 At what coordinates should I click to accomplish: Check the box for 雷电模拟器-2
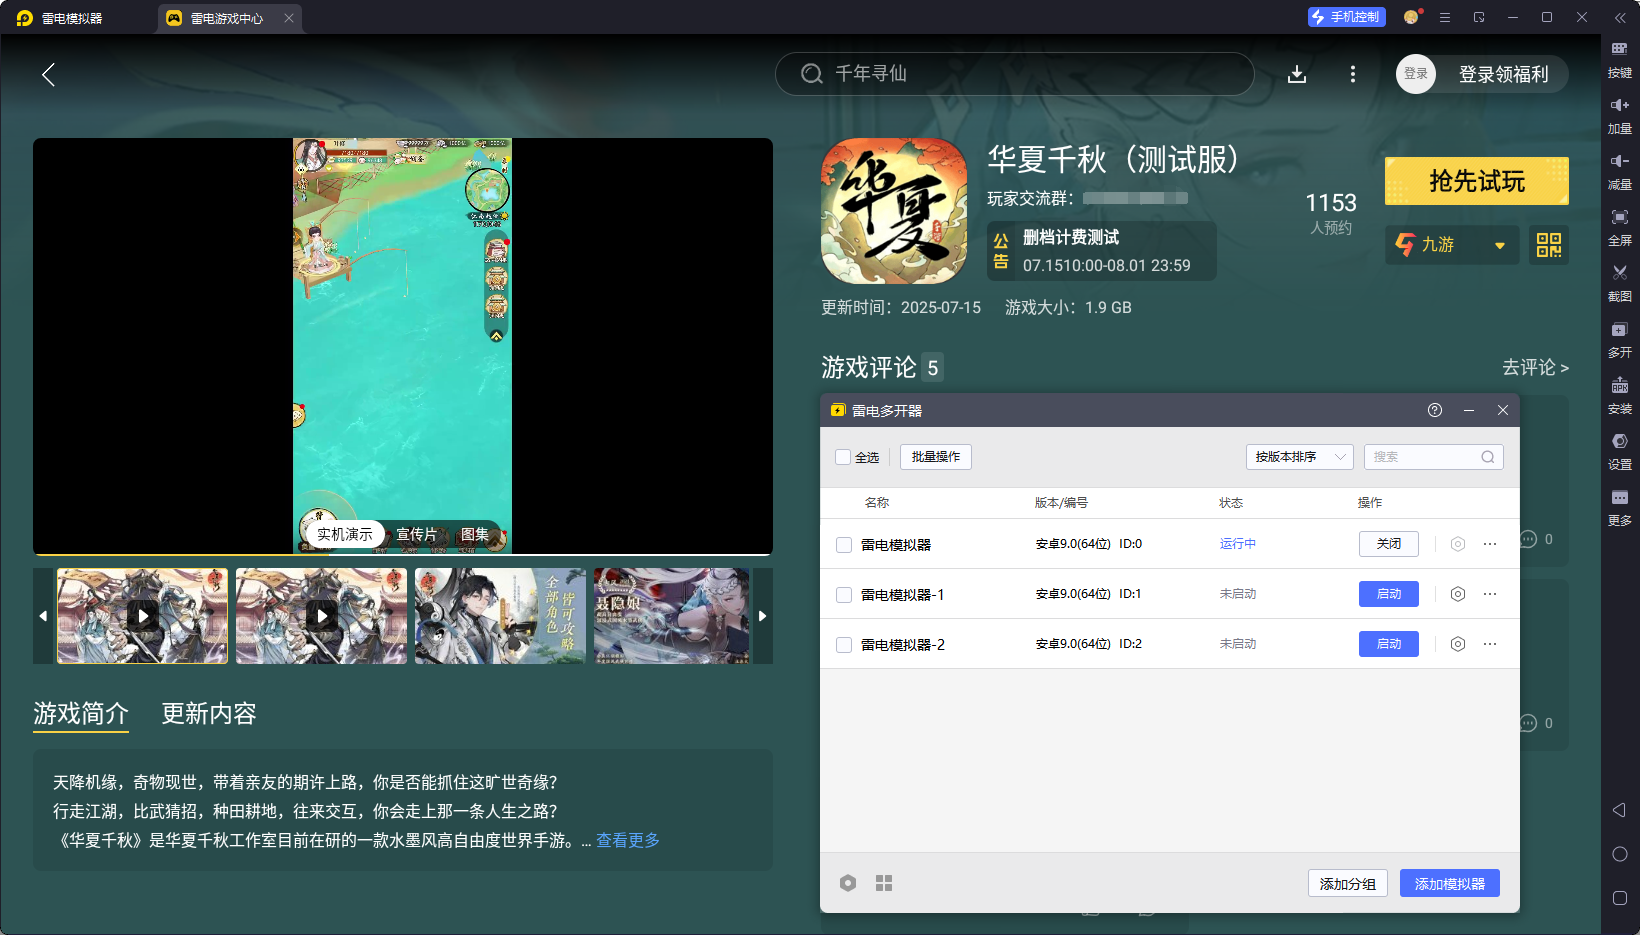click(844, 645)
